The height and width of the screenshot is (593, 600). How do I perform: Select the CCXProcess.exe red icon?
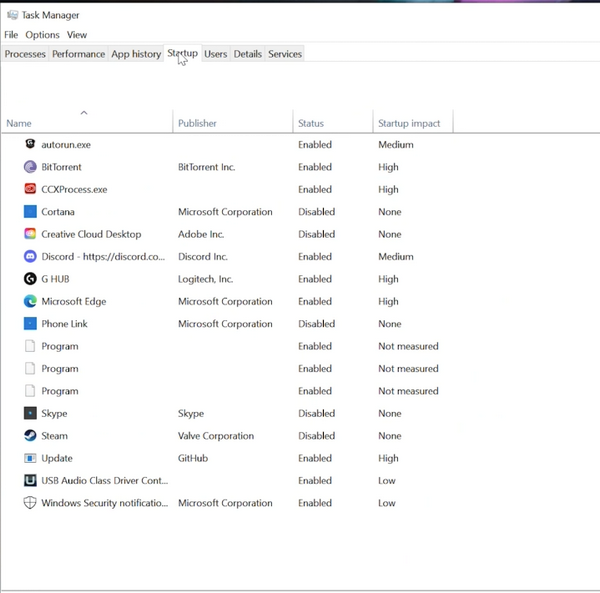point(30,189)
